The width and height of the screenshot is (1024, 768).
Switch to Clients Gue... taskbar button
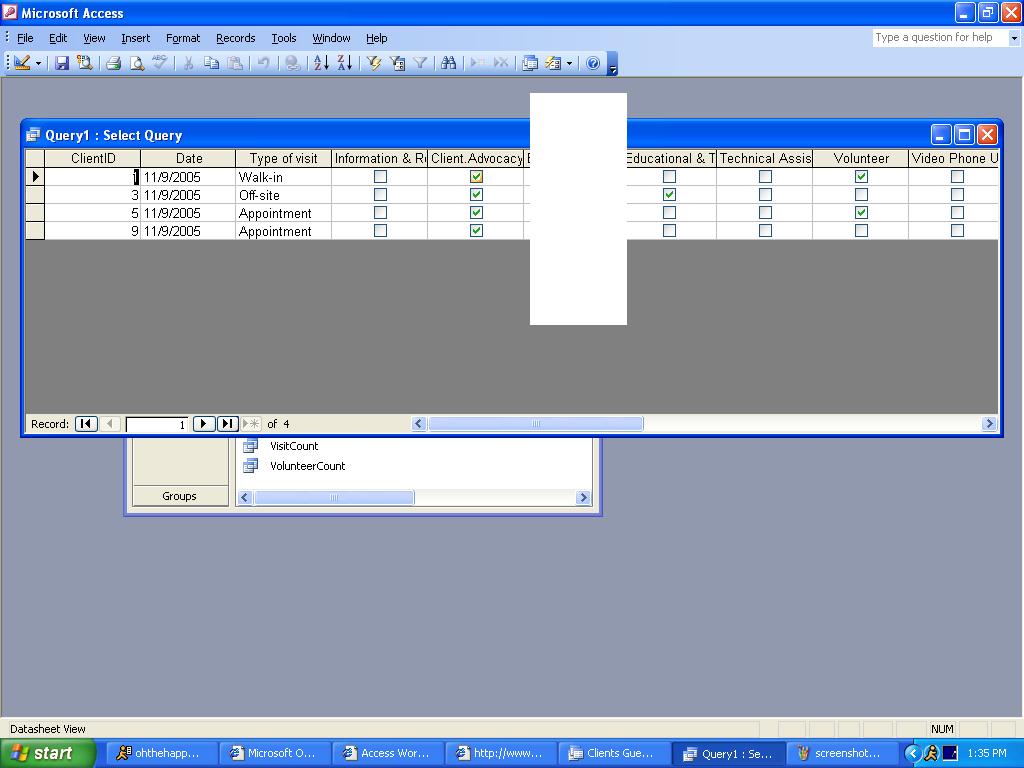(x=615, y=753)
